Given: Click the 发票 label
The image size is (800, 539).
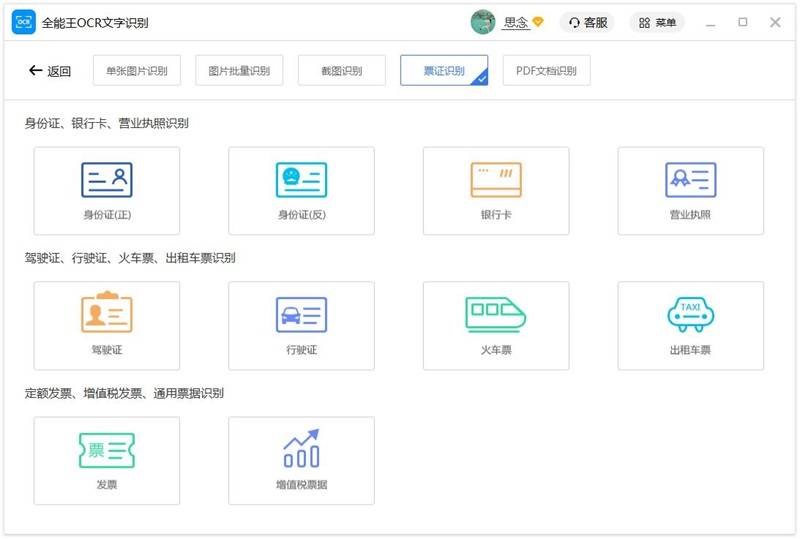Looking at the screenshot, I should coord(107,484).
